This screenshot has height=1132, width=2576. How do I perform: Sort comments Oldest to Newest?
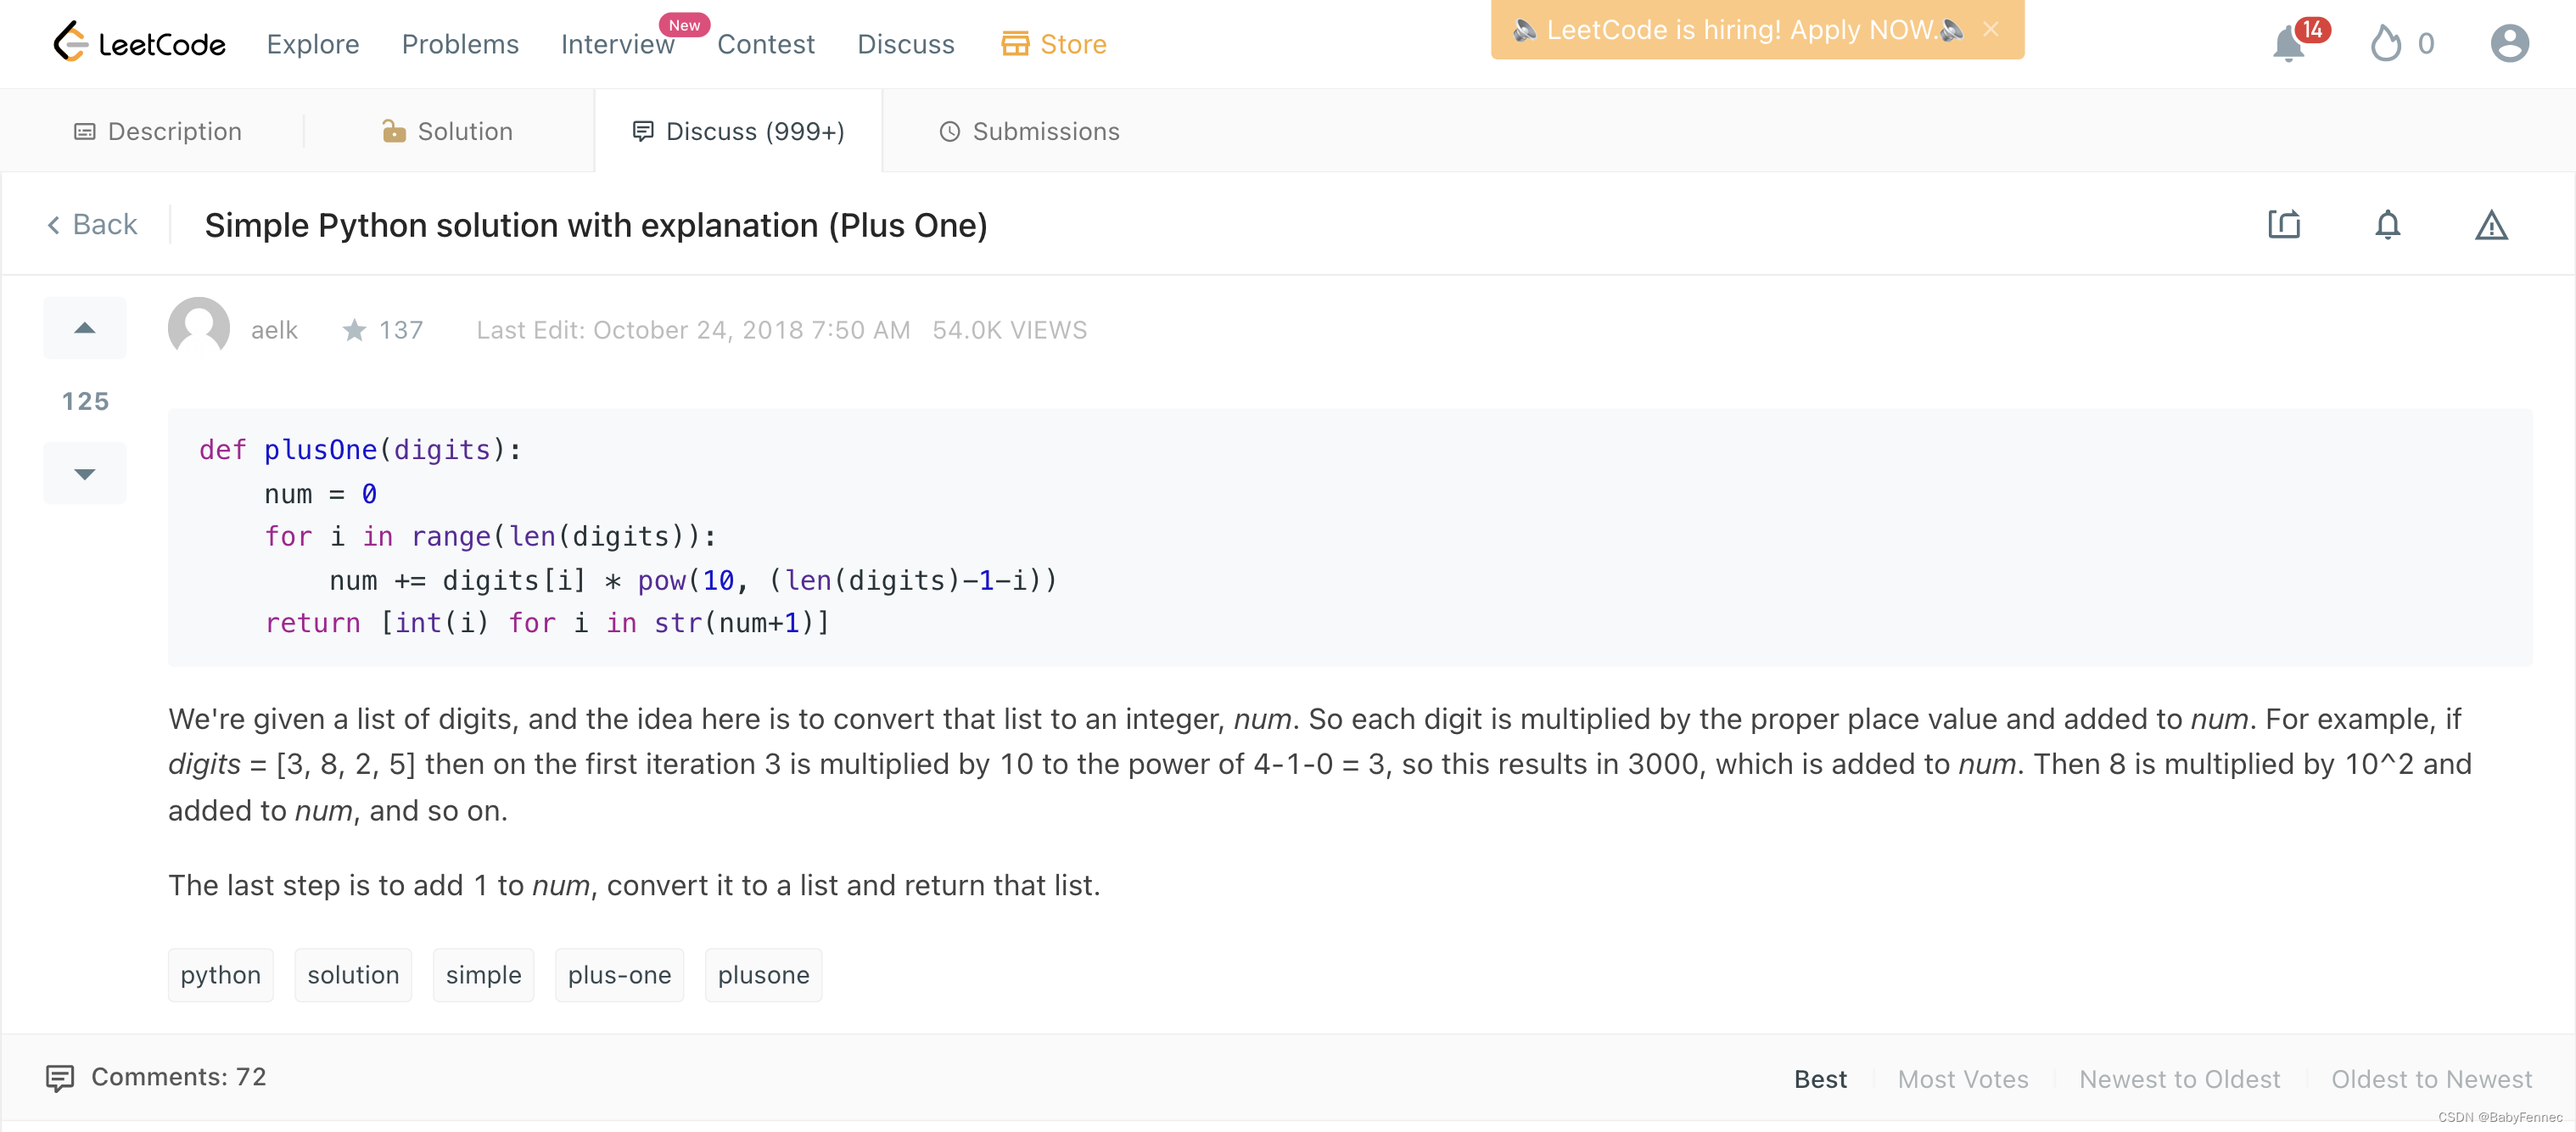click(2431, 1079)
